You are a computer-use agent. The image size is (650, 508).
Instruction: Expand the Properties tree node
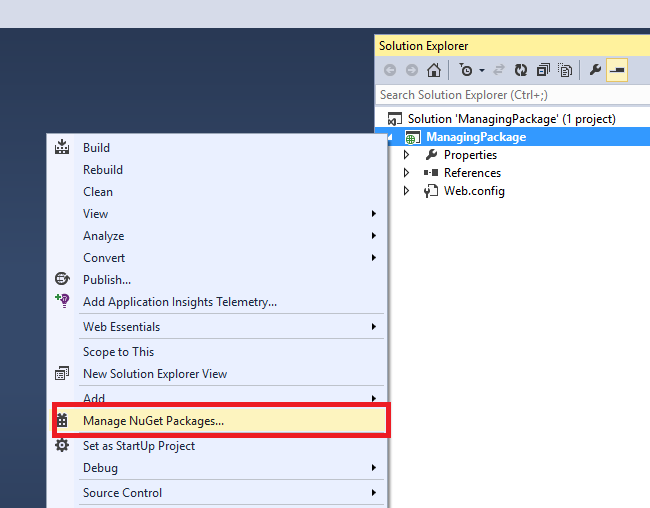(406, 155)
